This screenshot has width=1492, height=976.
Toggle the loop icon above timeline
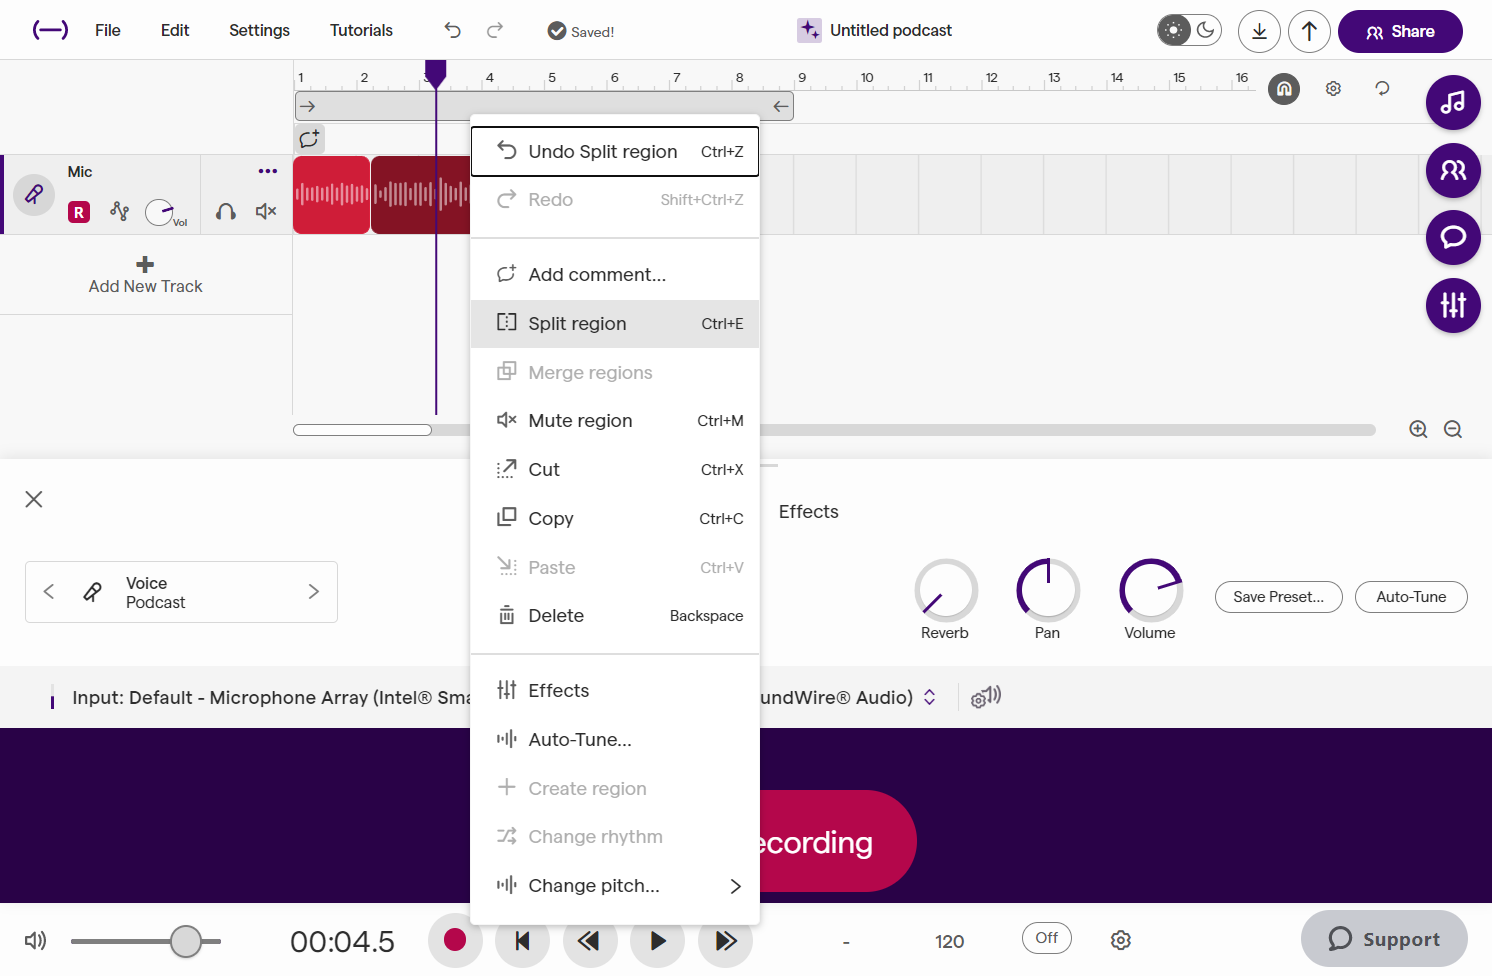[1382, 88]
